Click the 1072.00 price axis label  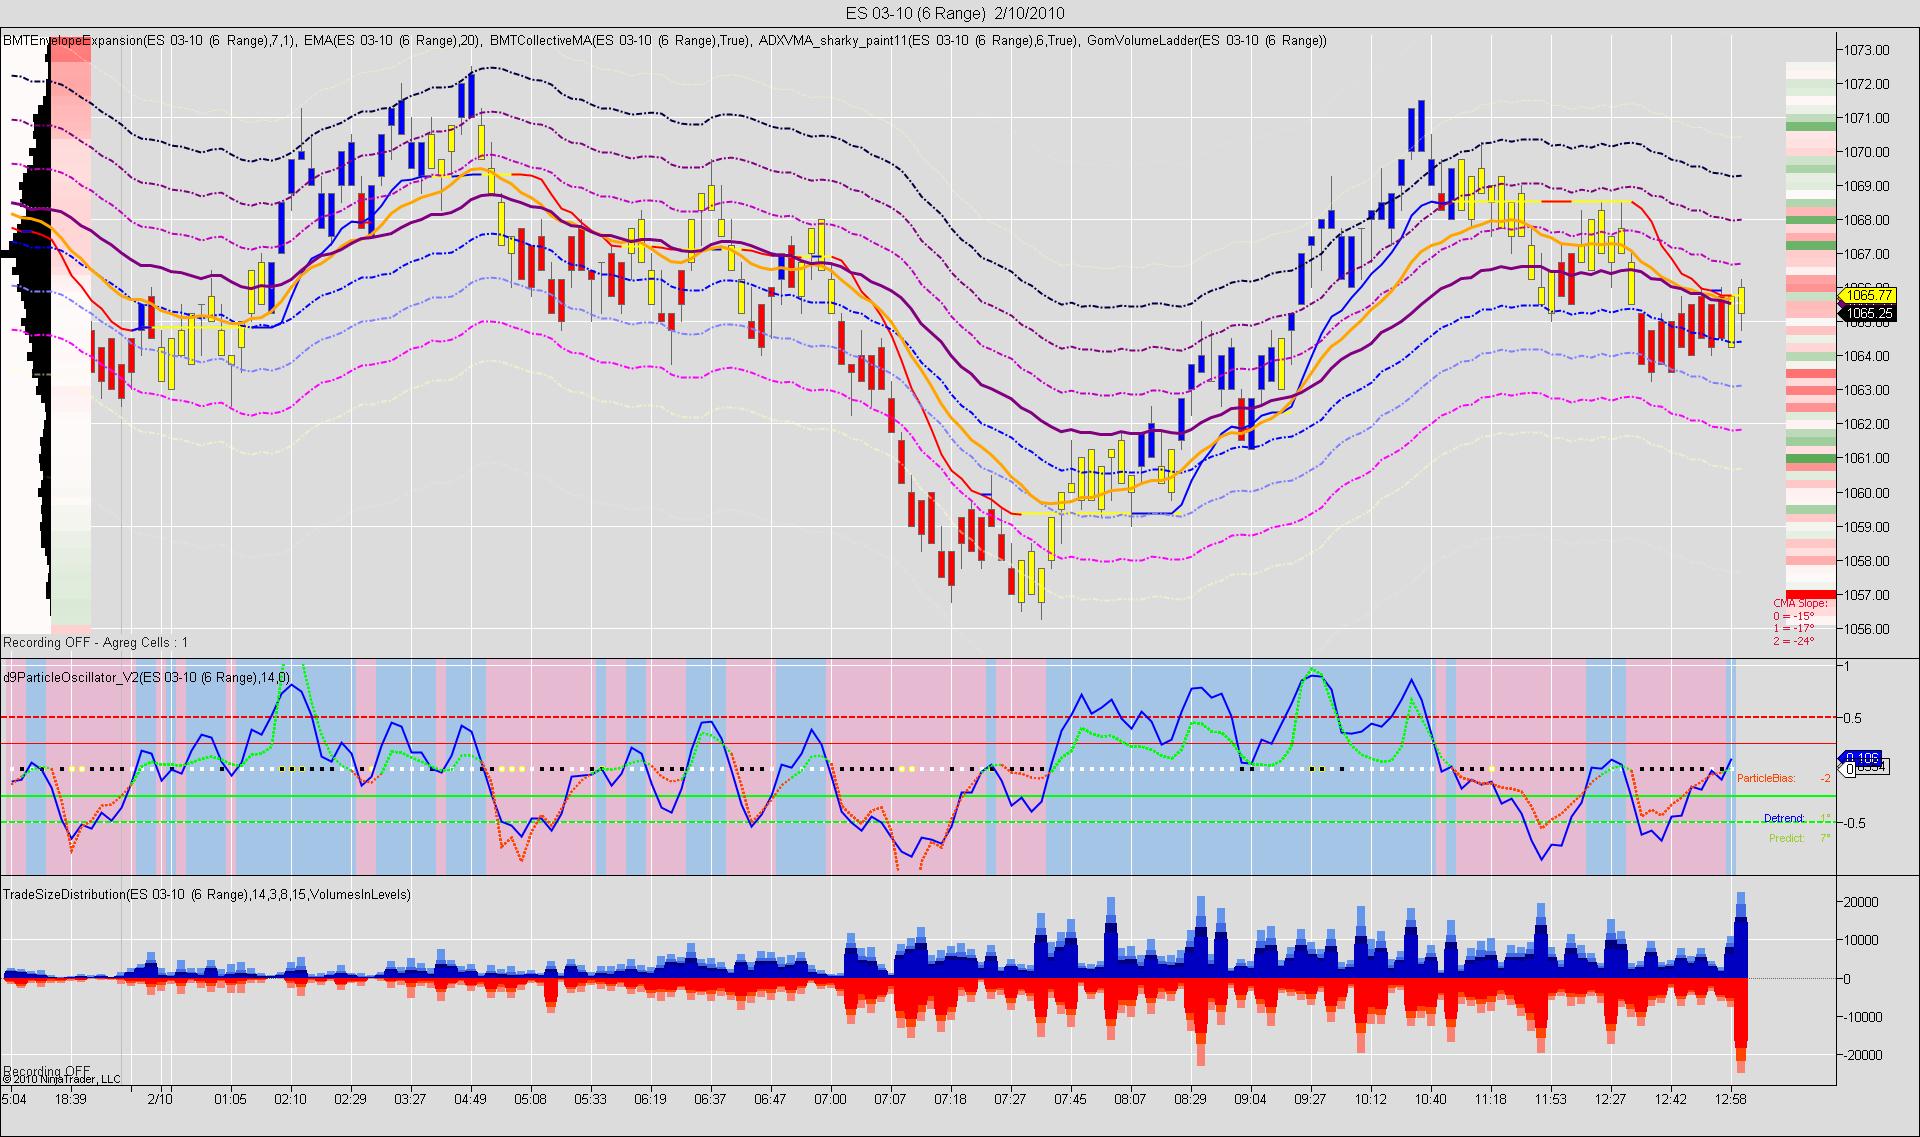[1866, 84]
